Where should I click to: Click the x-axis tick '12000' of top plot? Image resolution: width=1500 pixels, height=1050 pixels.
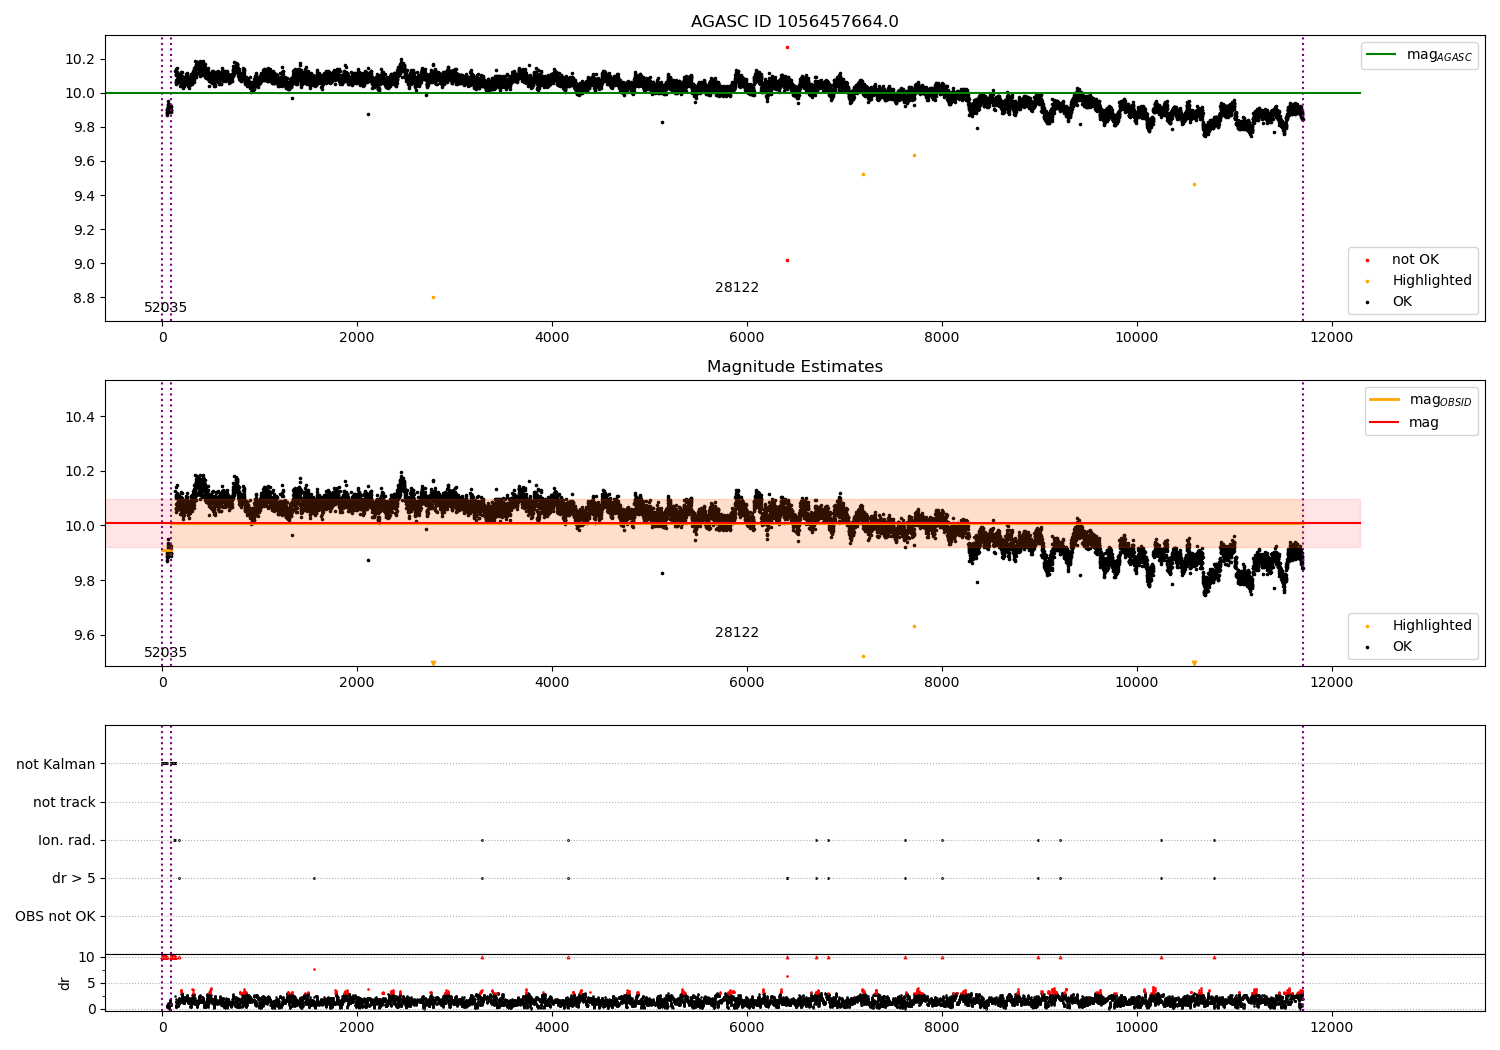(1332, 337)
